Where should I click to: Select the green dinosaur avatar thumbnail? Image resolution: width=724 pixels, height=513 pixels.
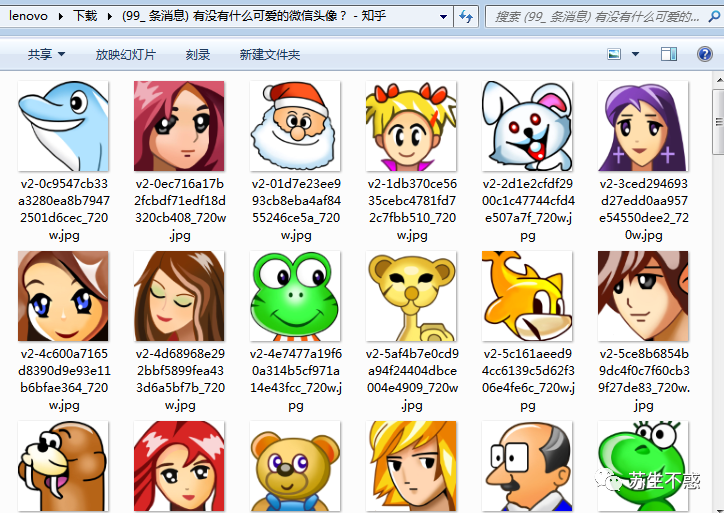[643, 466]
